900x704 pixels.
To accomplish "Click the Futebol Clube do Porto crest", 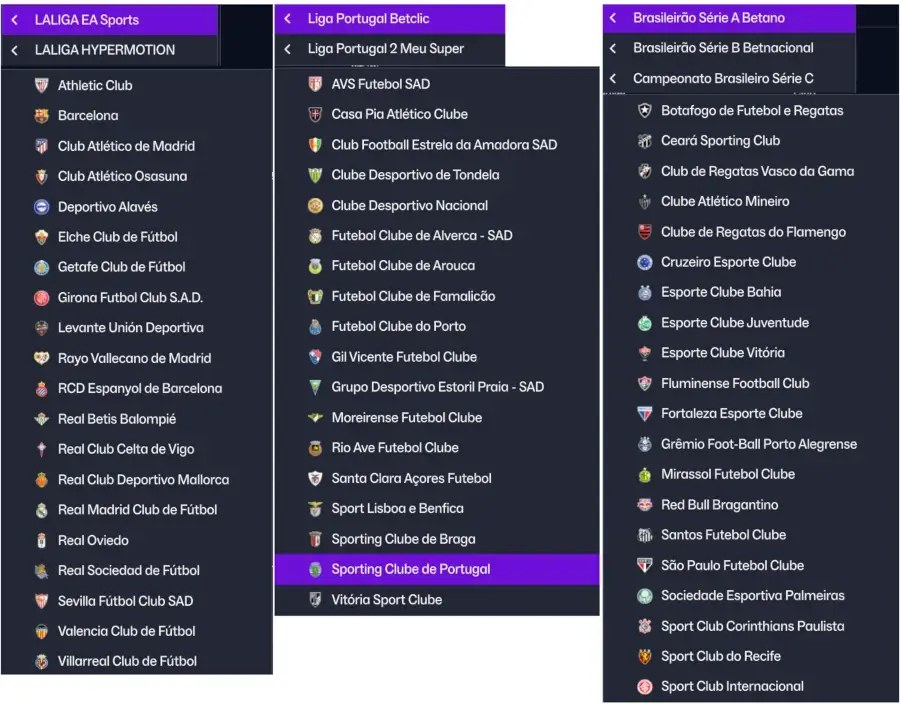I will (x=315, y=326).
